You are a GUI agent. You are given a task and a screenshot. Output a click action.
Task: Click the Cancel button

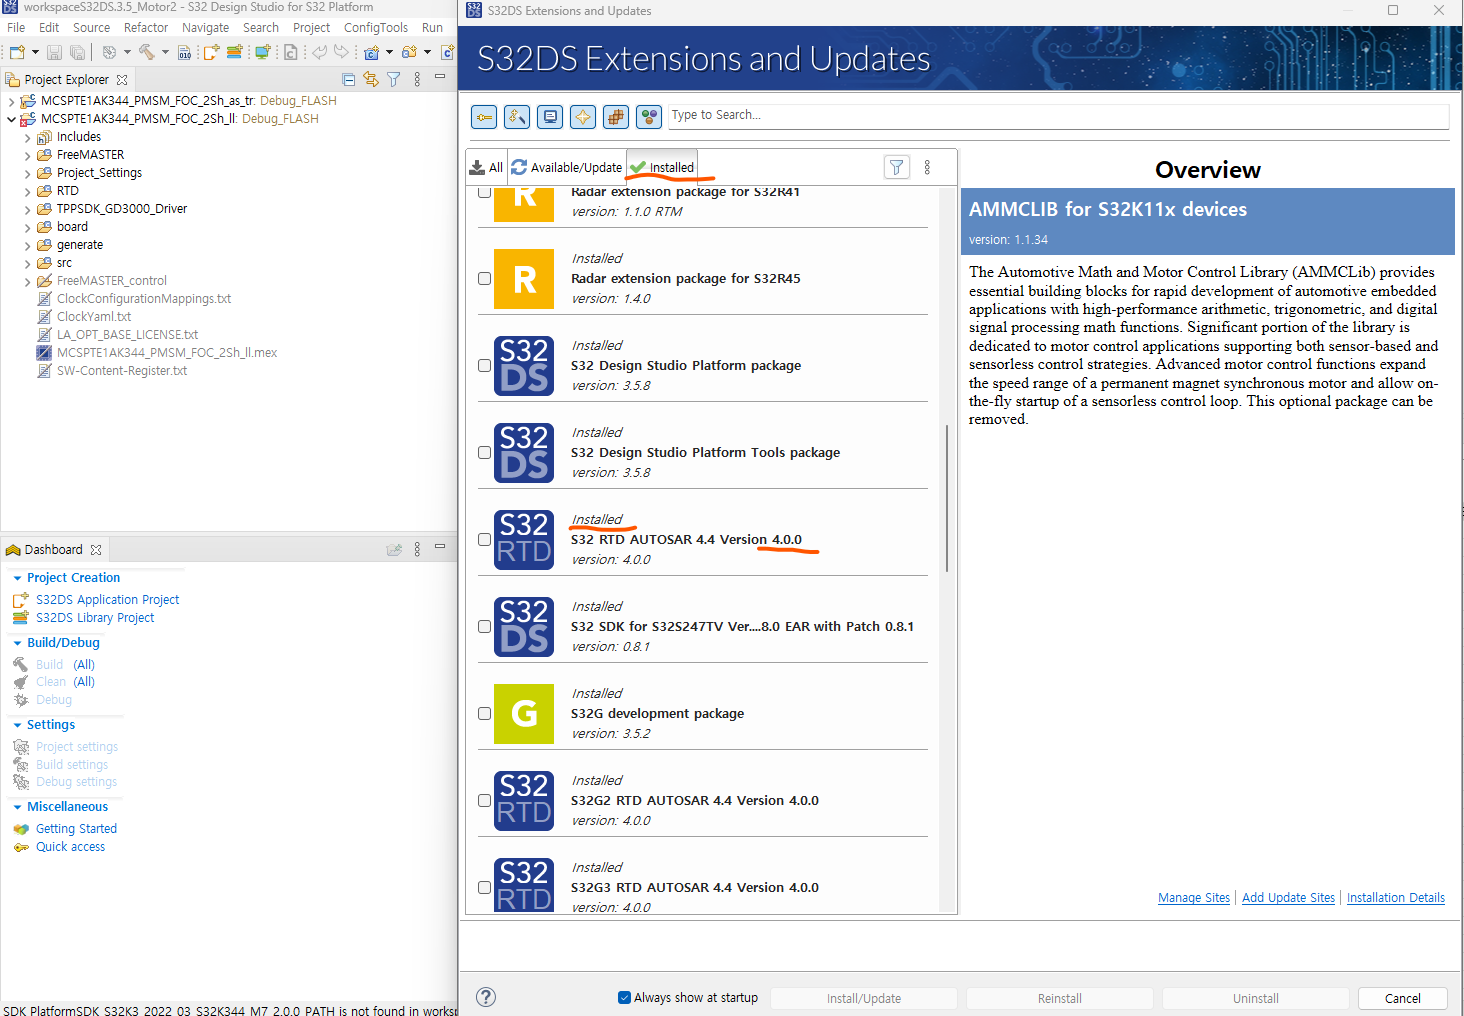pos(1403,998)
